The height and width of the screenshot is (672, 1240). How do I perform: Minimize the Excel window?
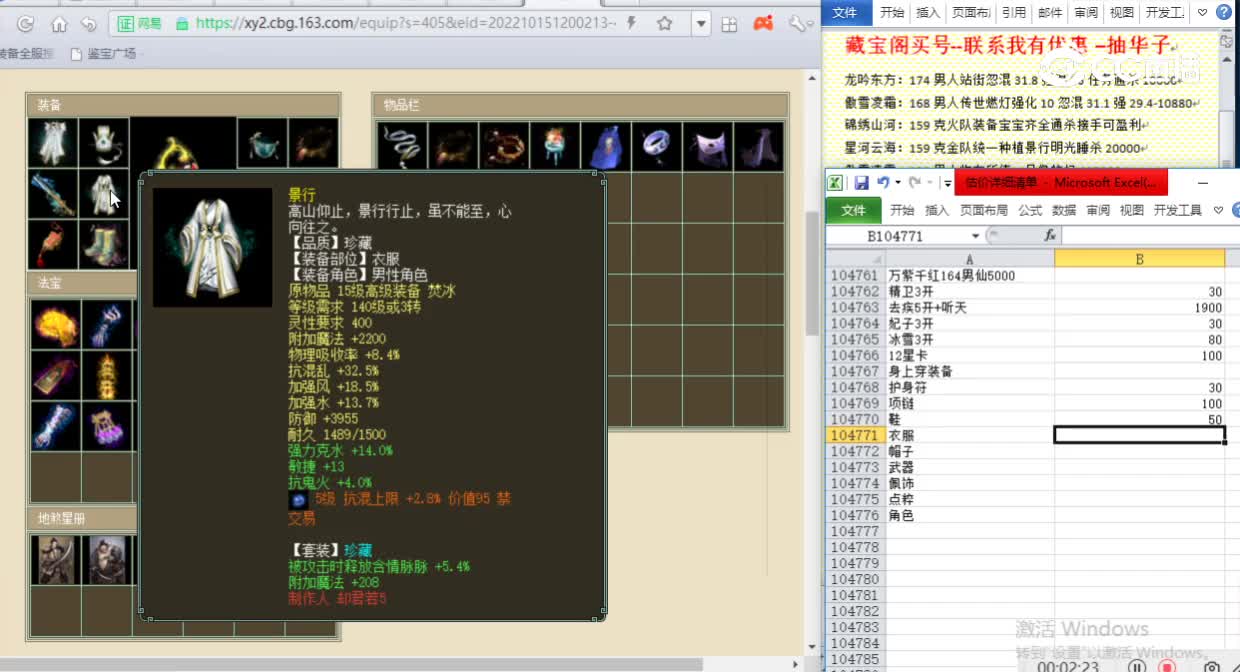pos(1203,184)
